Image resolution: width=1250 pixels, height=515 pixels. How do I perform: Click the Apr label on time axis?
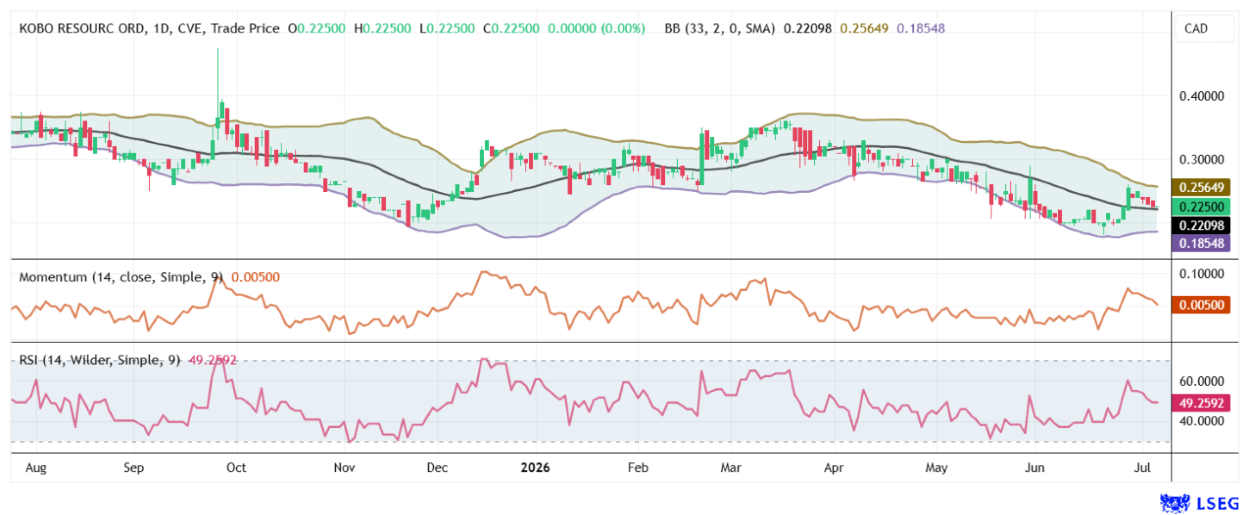pos(834,467)
